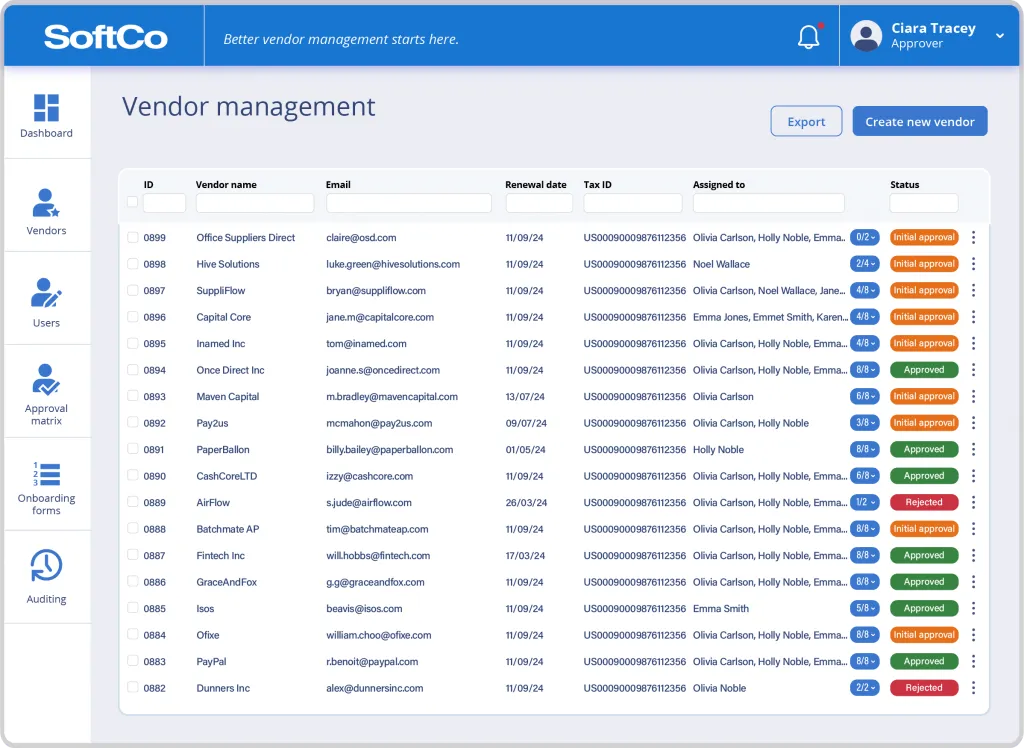Toggle the select-all checkbox in header
This screenshot has height=748, width=1024.
pos(133,202)
